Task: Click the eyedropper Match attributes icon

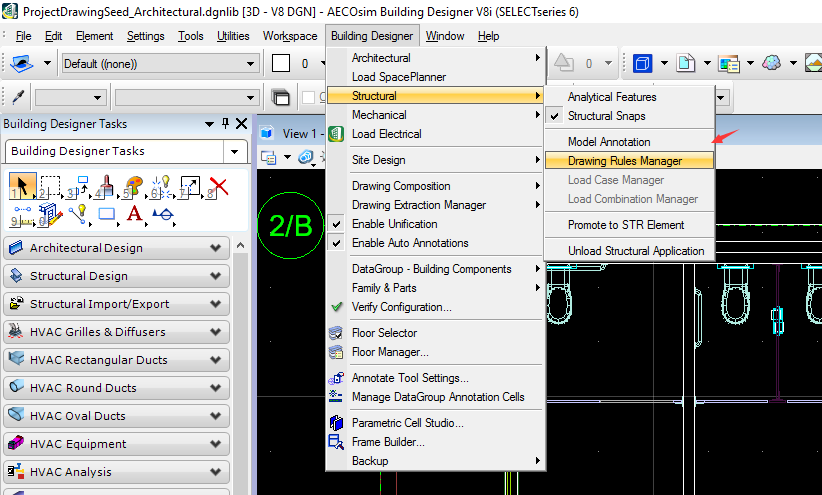Action: [18, 97]
